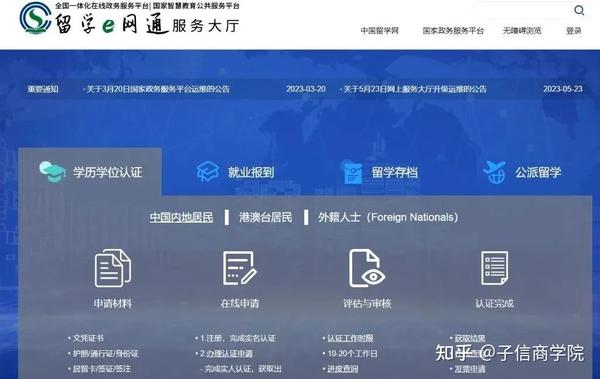Switch to the 就业报到 tab
Image resolution: width=600 pixels, height=379 pixels.
coord(235,172)
